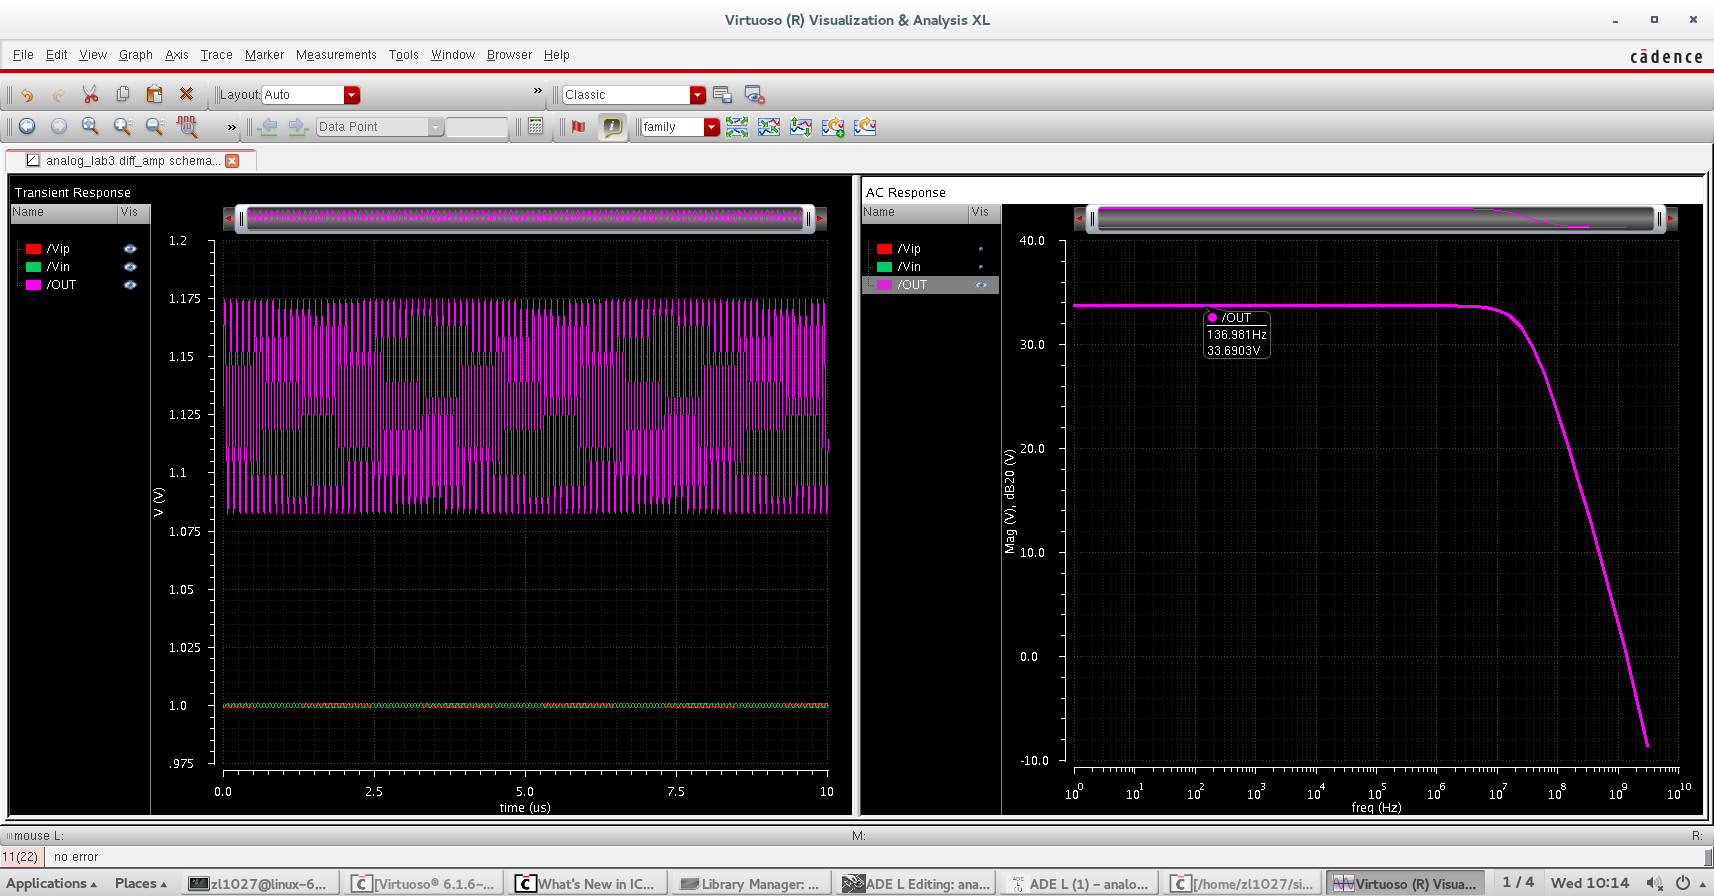The image size is (1714, 896).
Task: Click the Vis column header in Transient panel
Action: coord(133,213)
